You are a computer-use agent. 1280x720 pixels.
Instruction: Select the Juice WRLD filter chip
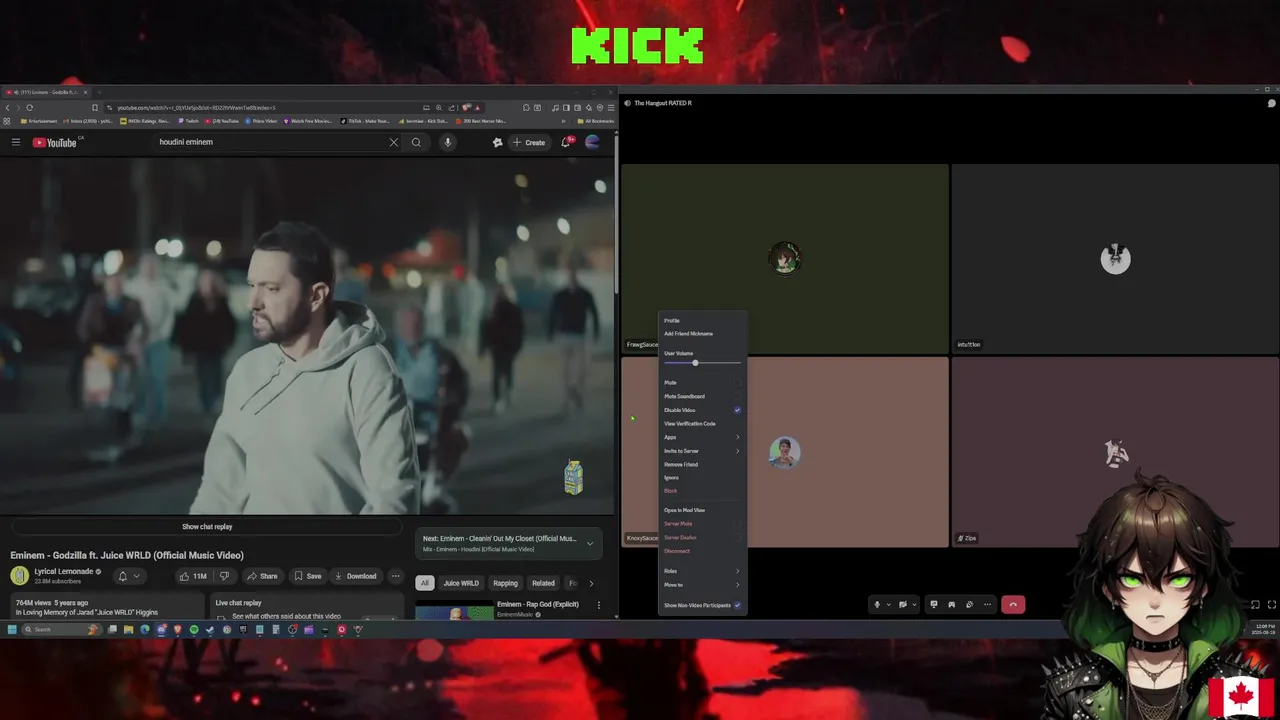click(461, 583)
